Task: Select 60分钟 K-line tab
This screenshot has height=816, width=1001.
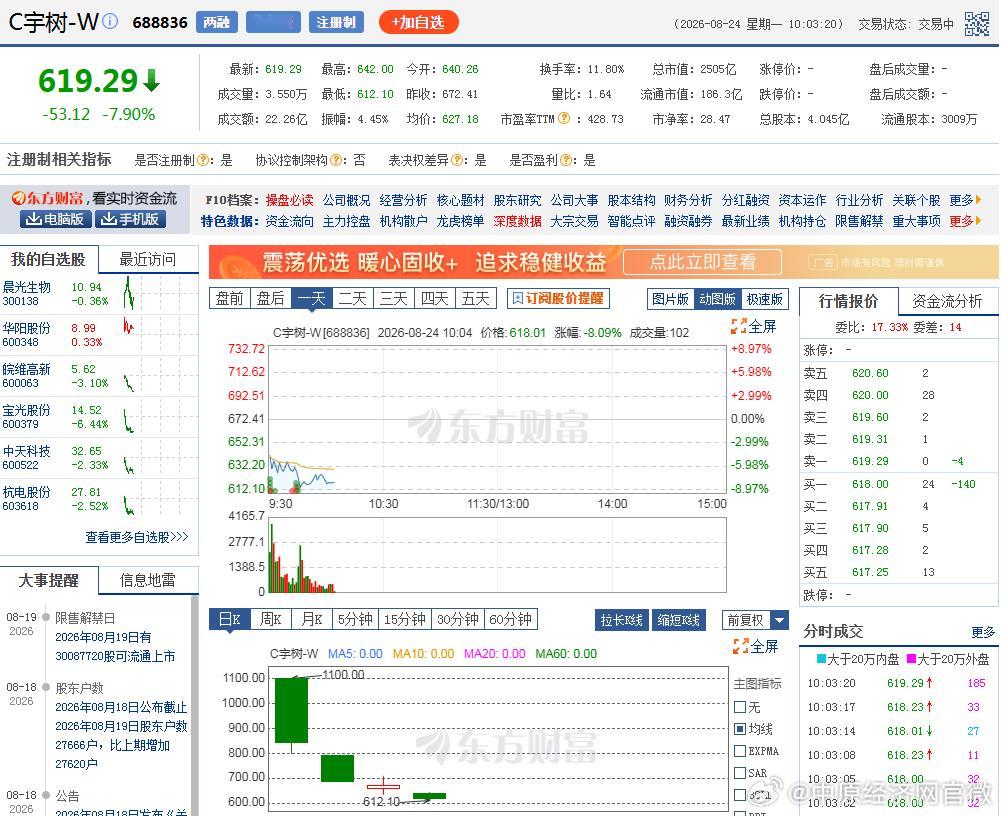Action: click(511, 619)
